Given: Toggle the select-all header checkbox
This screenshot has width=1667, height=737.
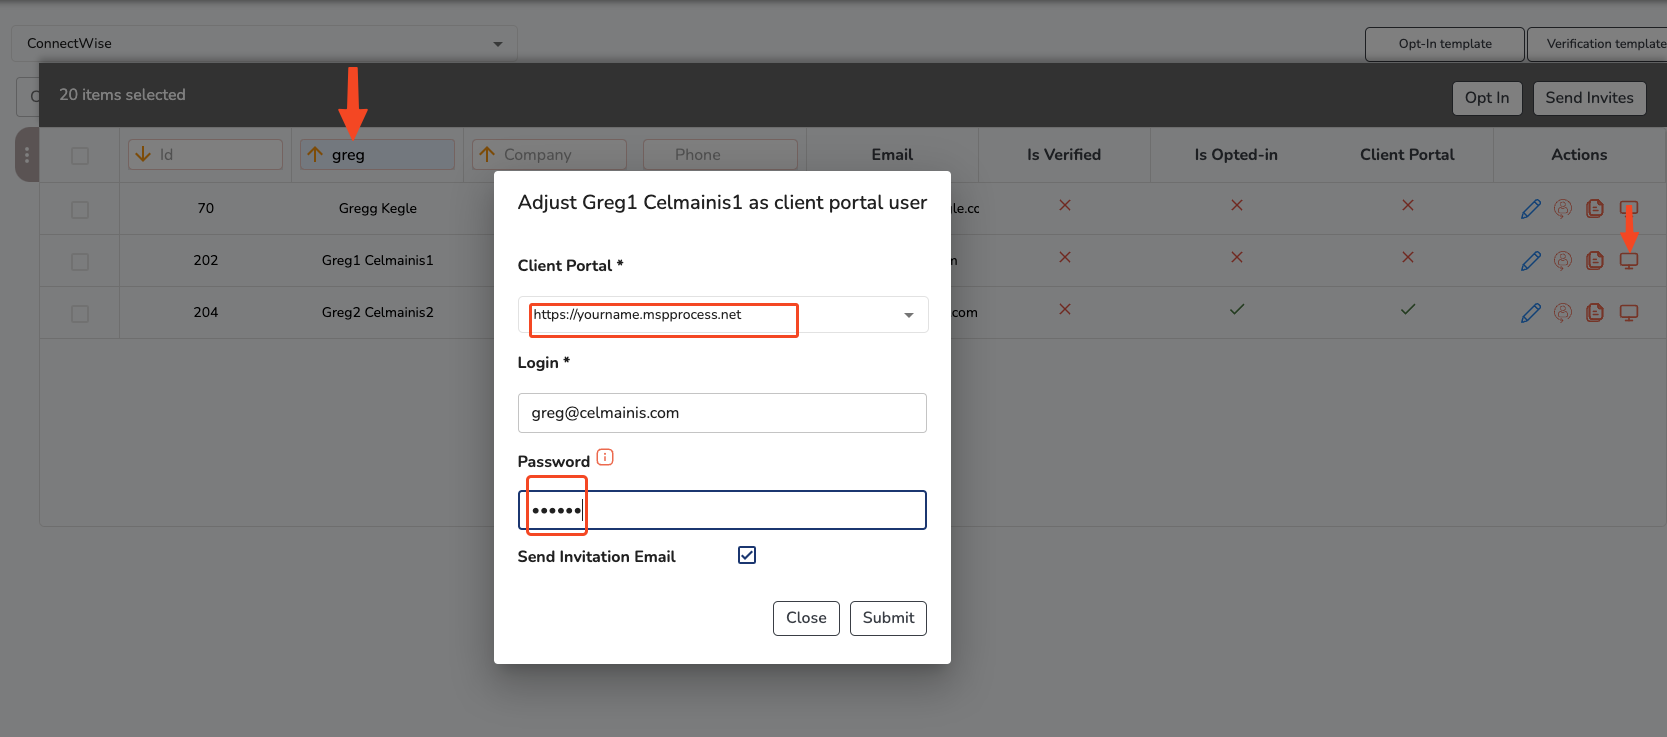Looking at the screenshot, I should (80, 155).
